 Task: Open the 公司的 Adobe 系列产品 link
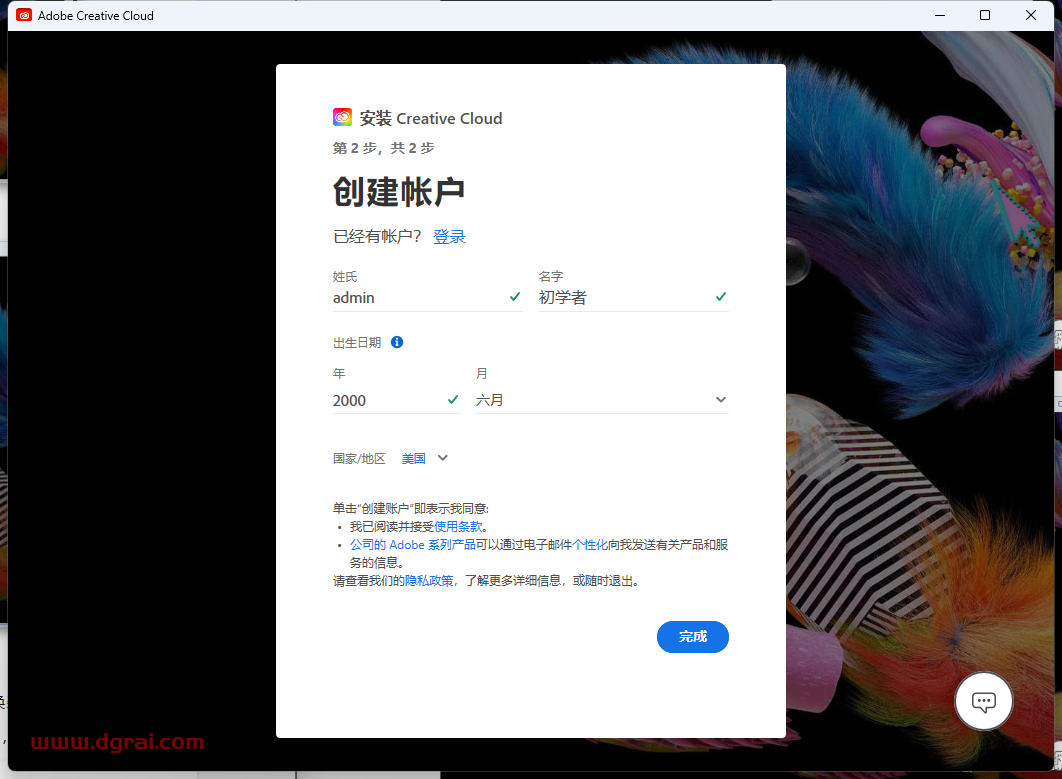tap(412, 545)
